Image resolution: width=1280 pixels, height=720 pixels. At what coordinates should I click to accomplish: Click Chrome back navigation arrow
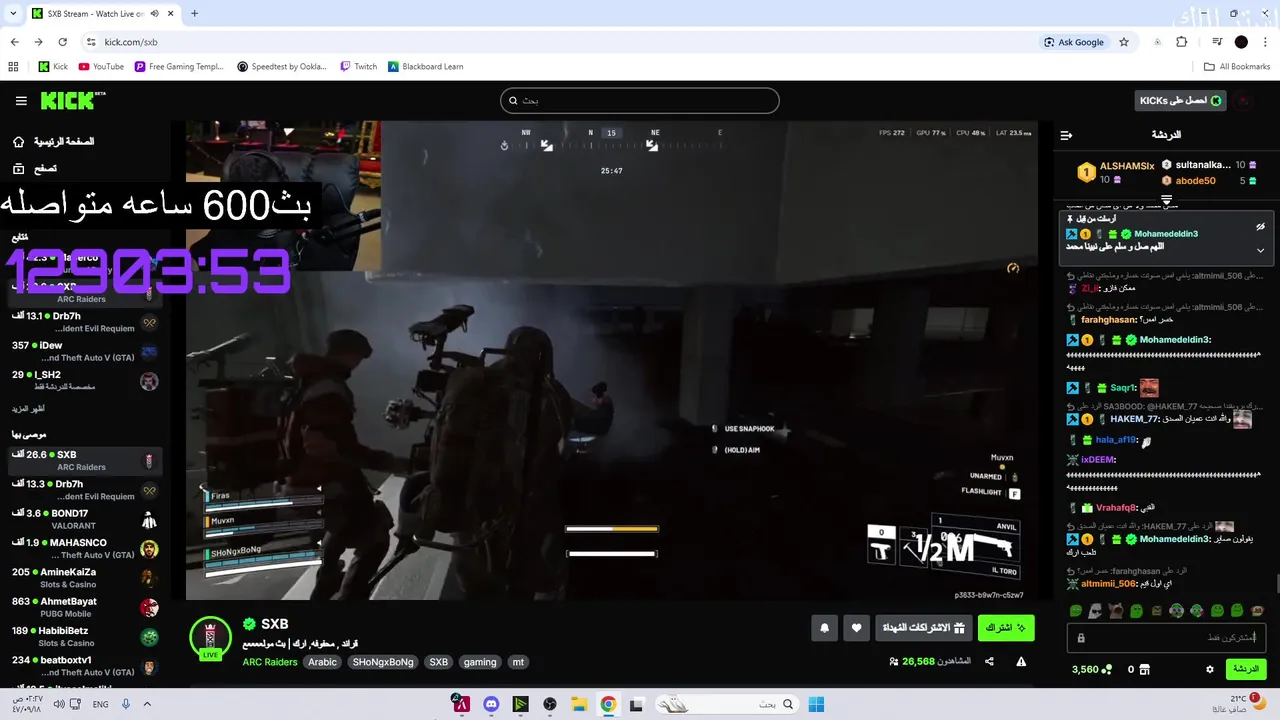pos(14,42)
